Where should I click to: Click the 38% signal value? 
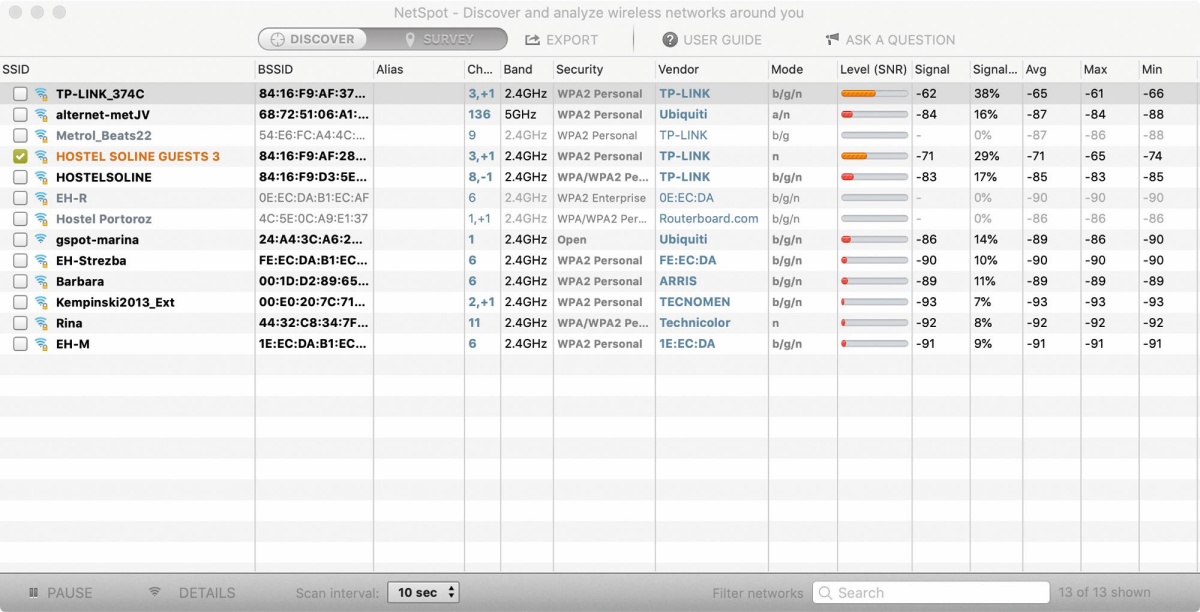(986, 94)
